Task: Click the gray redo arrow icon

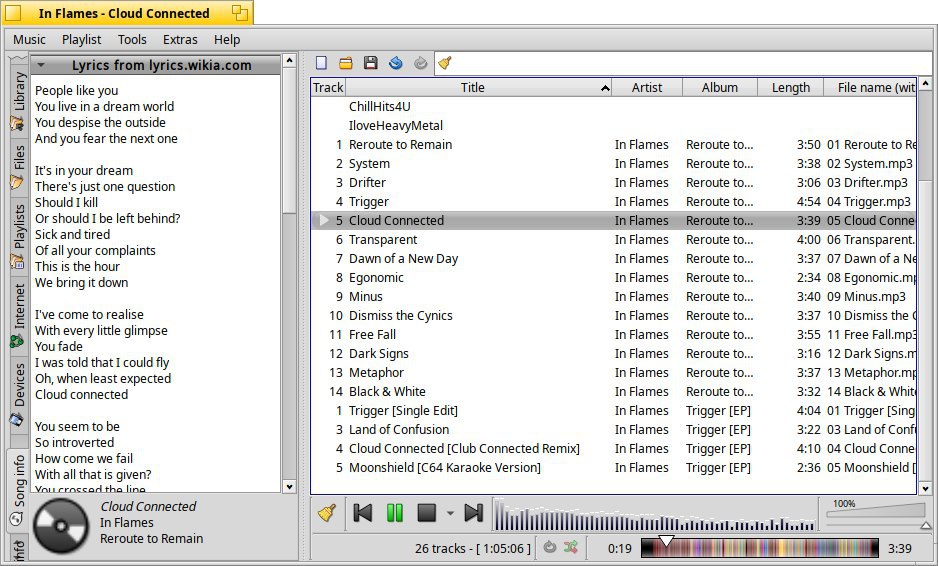Action: [421, 63]
